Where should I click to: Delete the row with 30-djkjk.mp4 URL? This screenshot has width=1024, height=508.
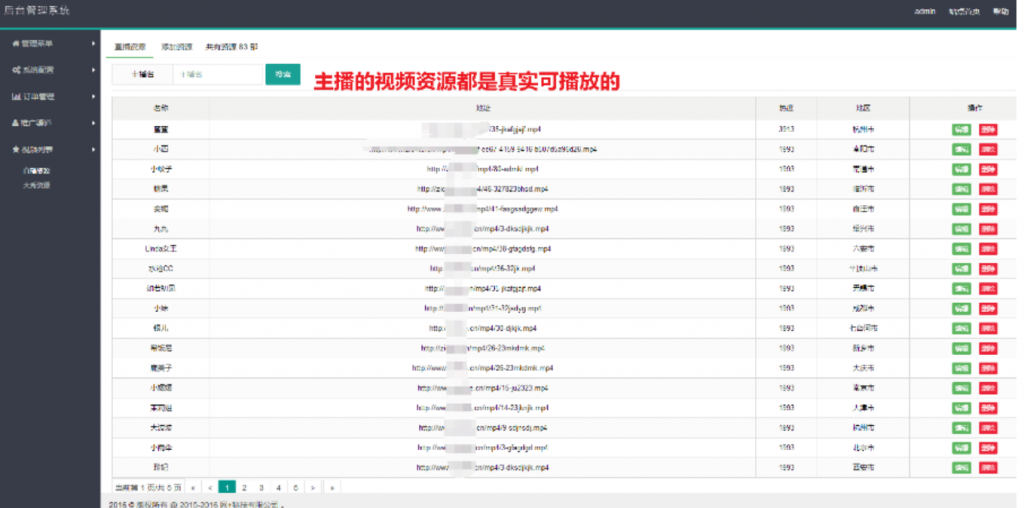(988, 328)
